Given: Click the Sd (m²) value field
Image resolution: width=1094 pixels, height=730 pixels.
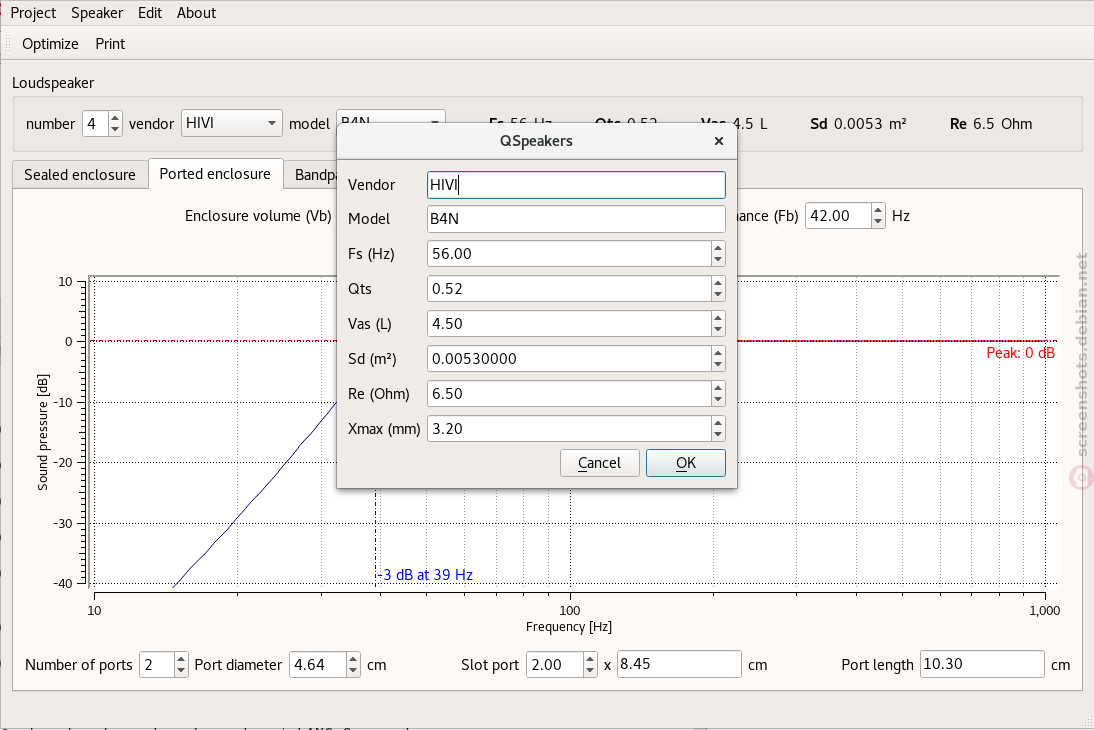Looking at the screenshot, I should point(569,359).
